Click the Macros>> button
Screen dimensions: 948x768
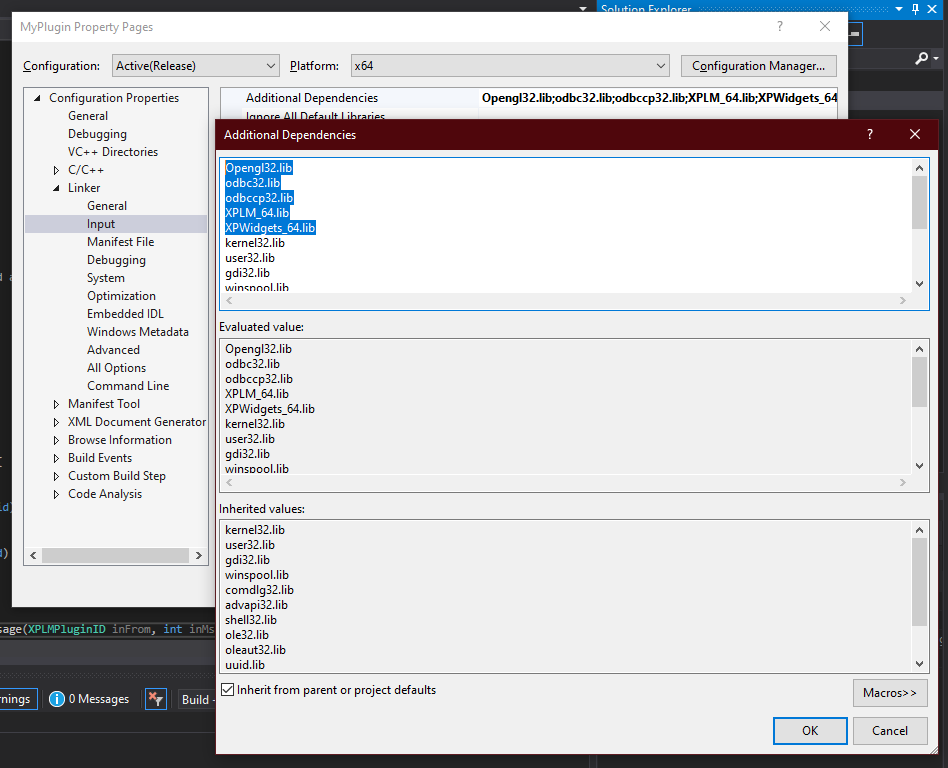[889, 693]
